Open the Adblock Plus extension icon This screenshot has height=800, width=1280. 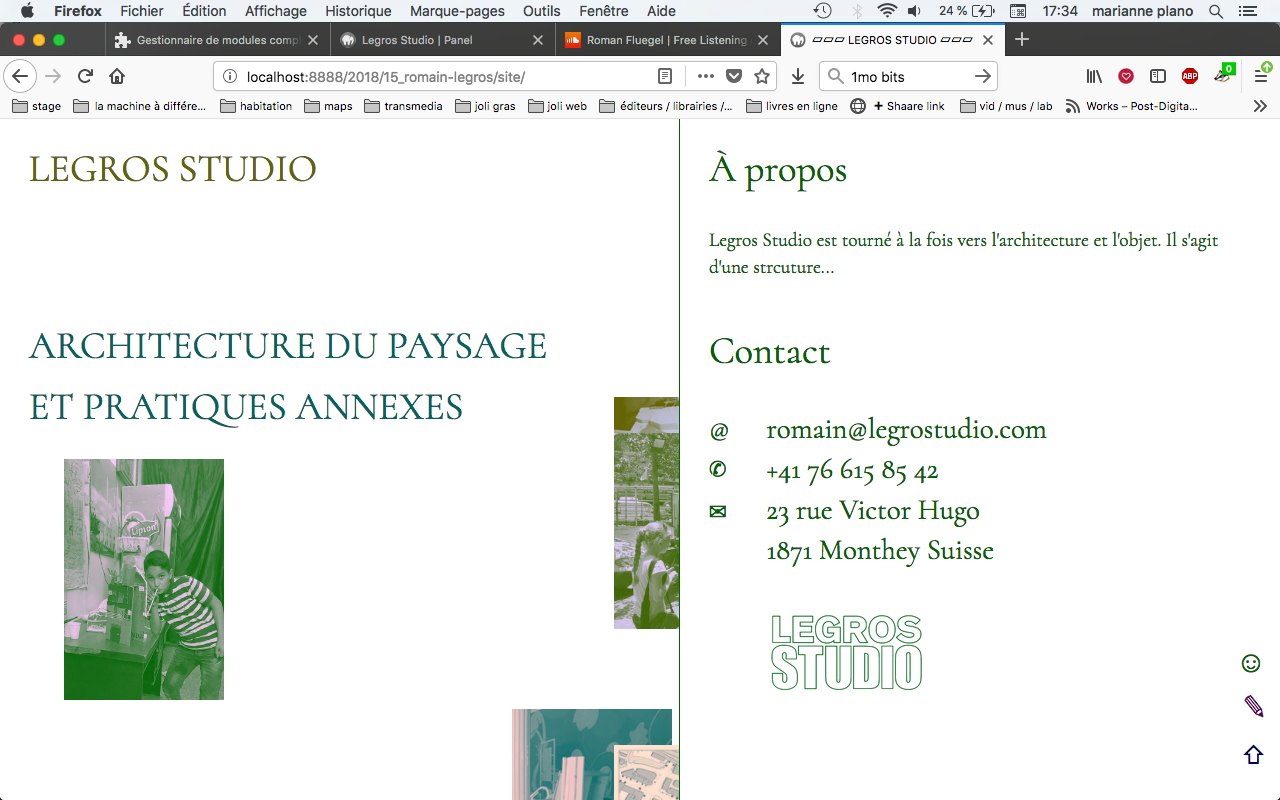coord(1189,76)
